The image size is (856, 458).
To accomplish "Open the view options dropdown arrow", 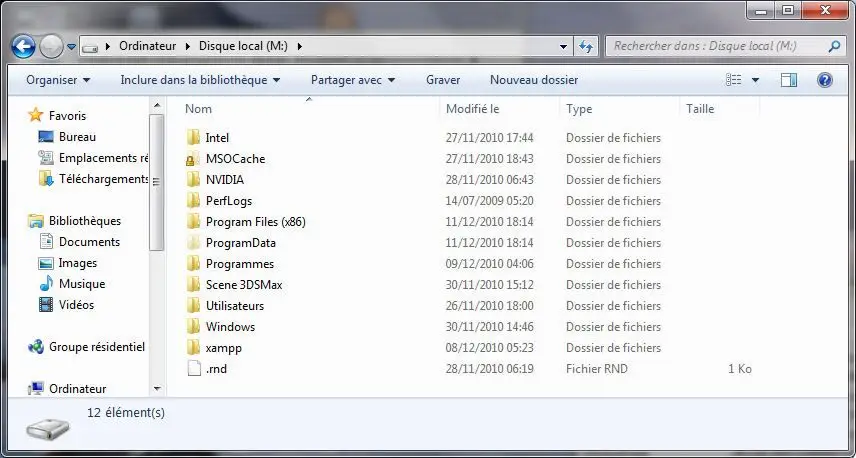I will click(755, 80).
